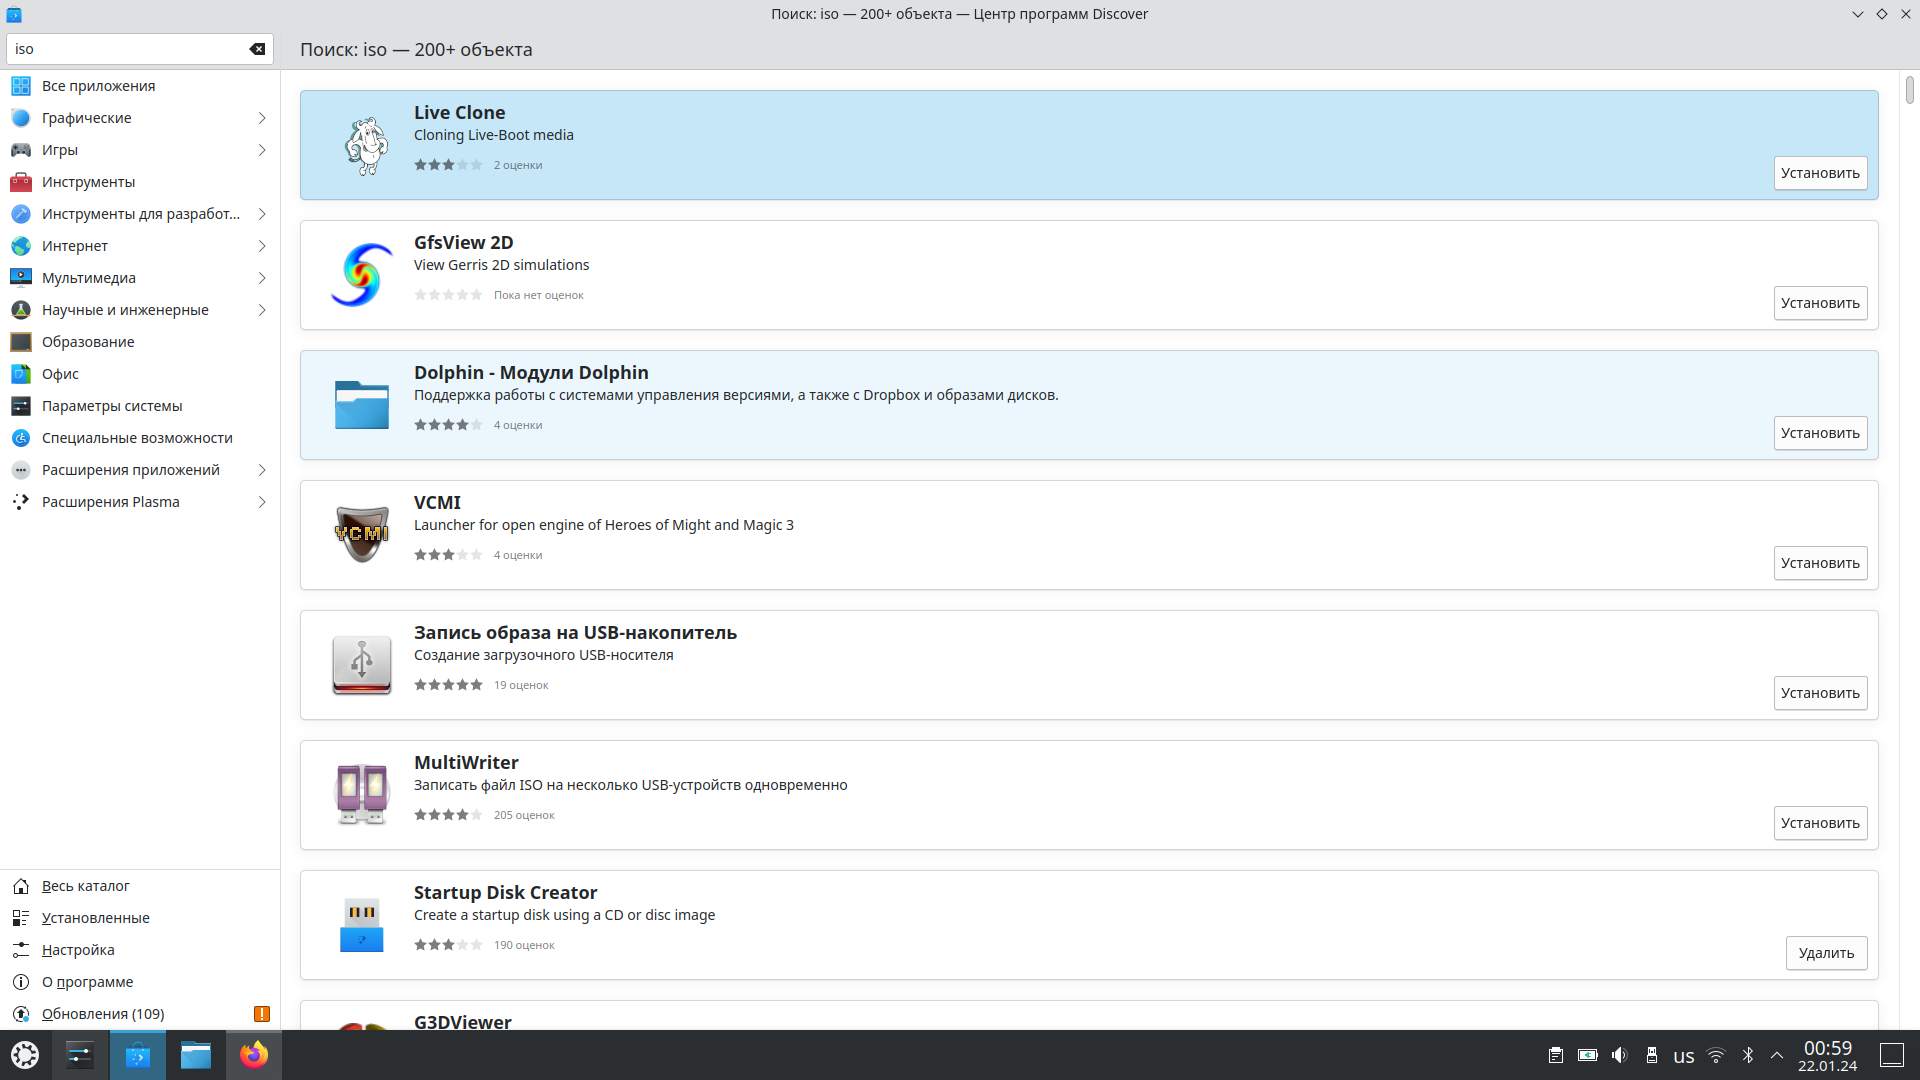This screenshot has height=1080, width=1920.
Task: Open Обновления (109) page
Action: pyautogui.click(x=103, y=1014)
